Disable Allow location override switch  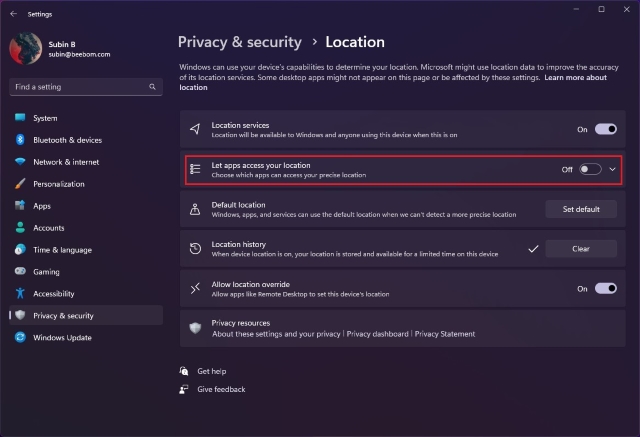[605, 288]
